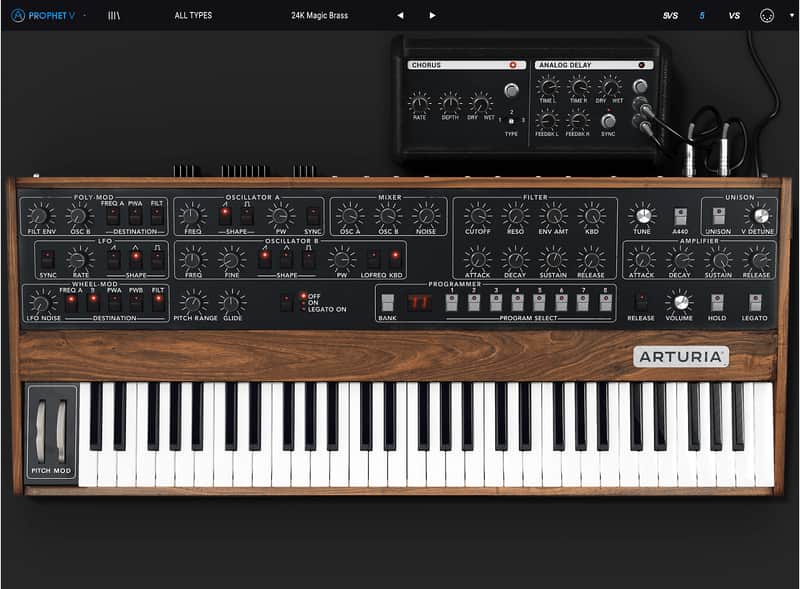
Task: Disable the Analog Delay effect
Action: [x=641, y=65]
